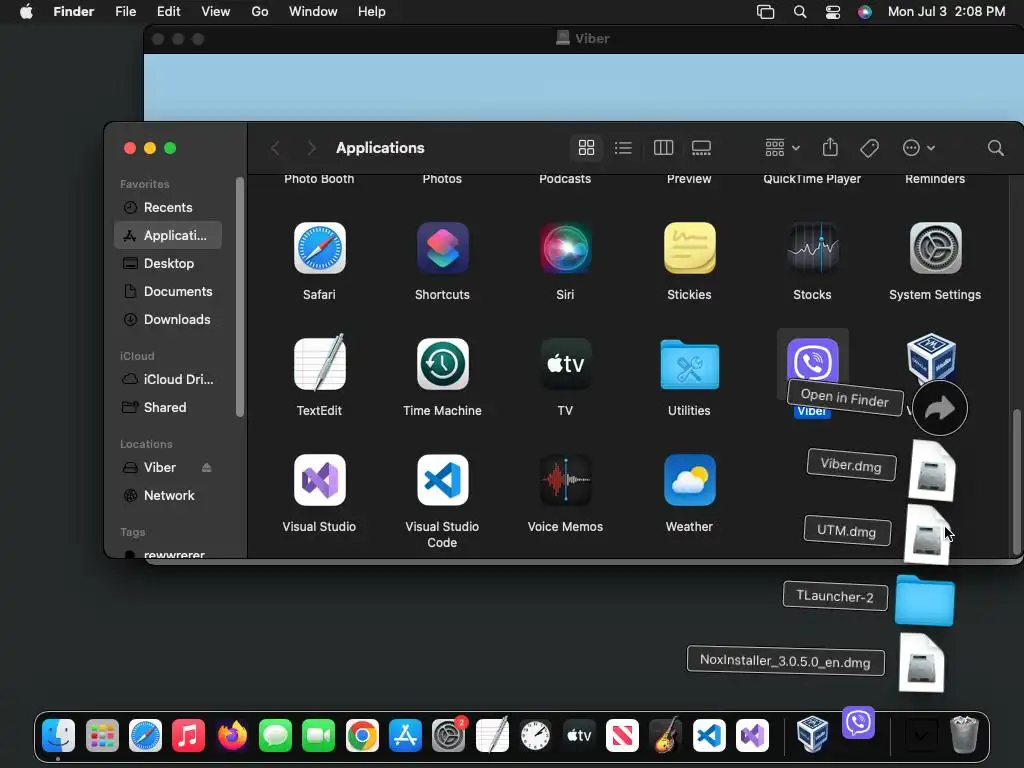
Task: Open UTM.dmg from the Downloads stack
Action: point(927,534)
